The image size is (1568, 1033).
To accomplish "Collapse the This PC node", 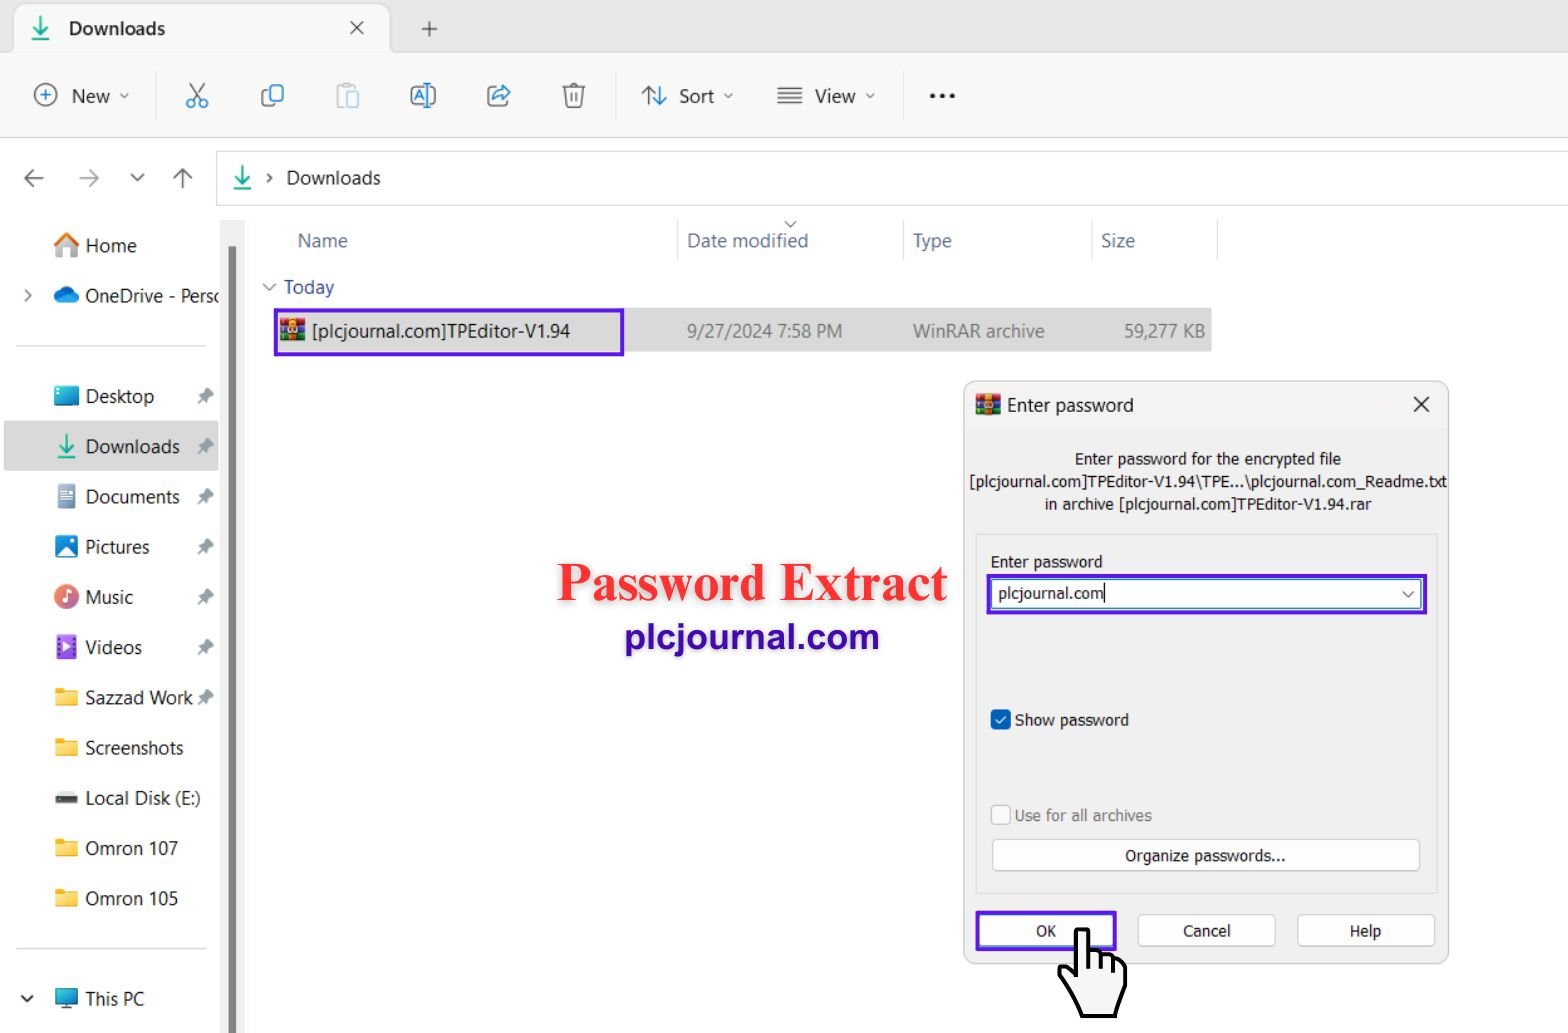I will click(x=28, y=998).
